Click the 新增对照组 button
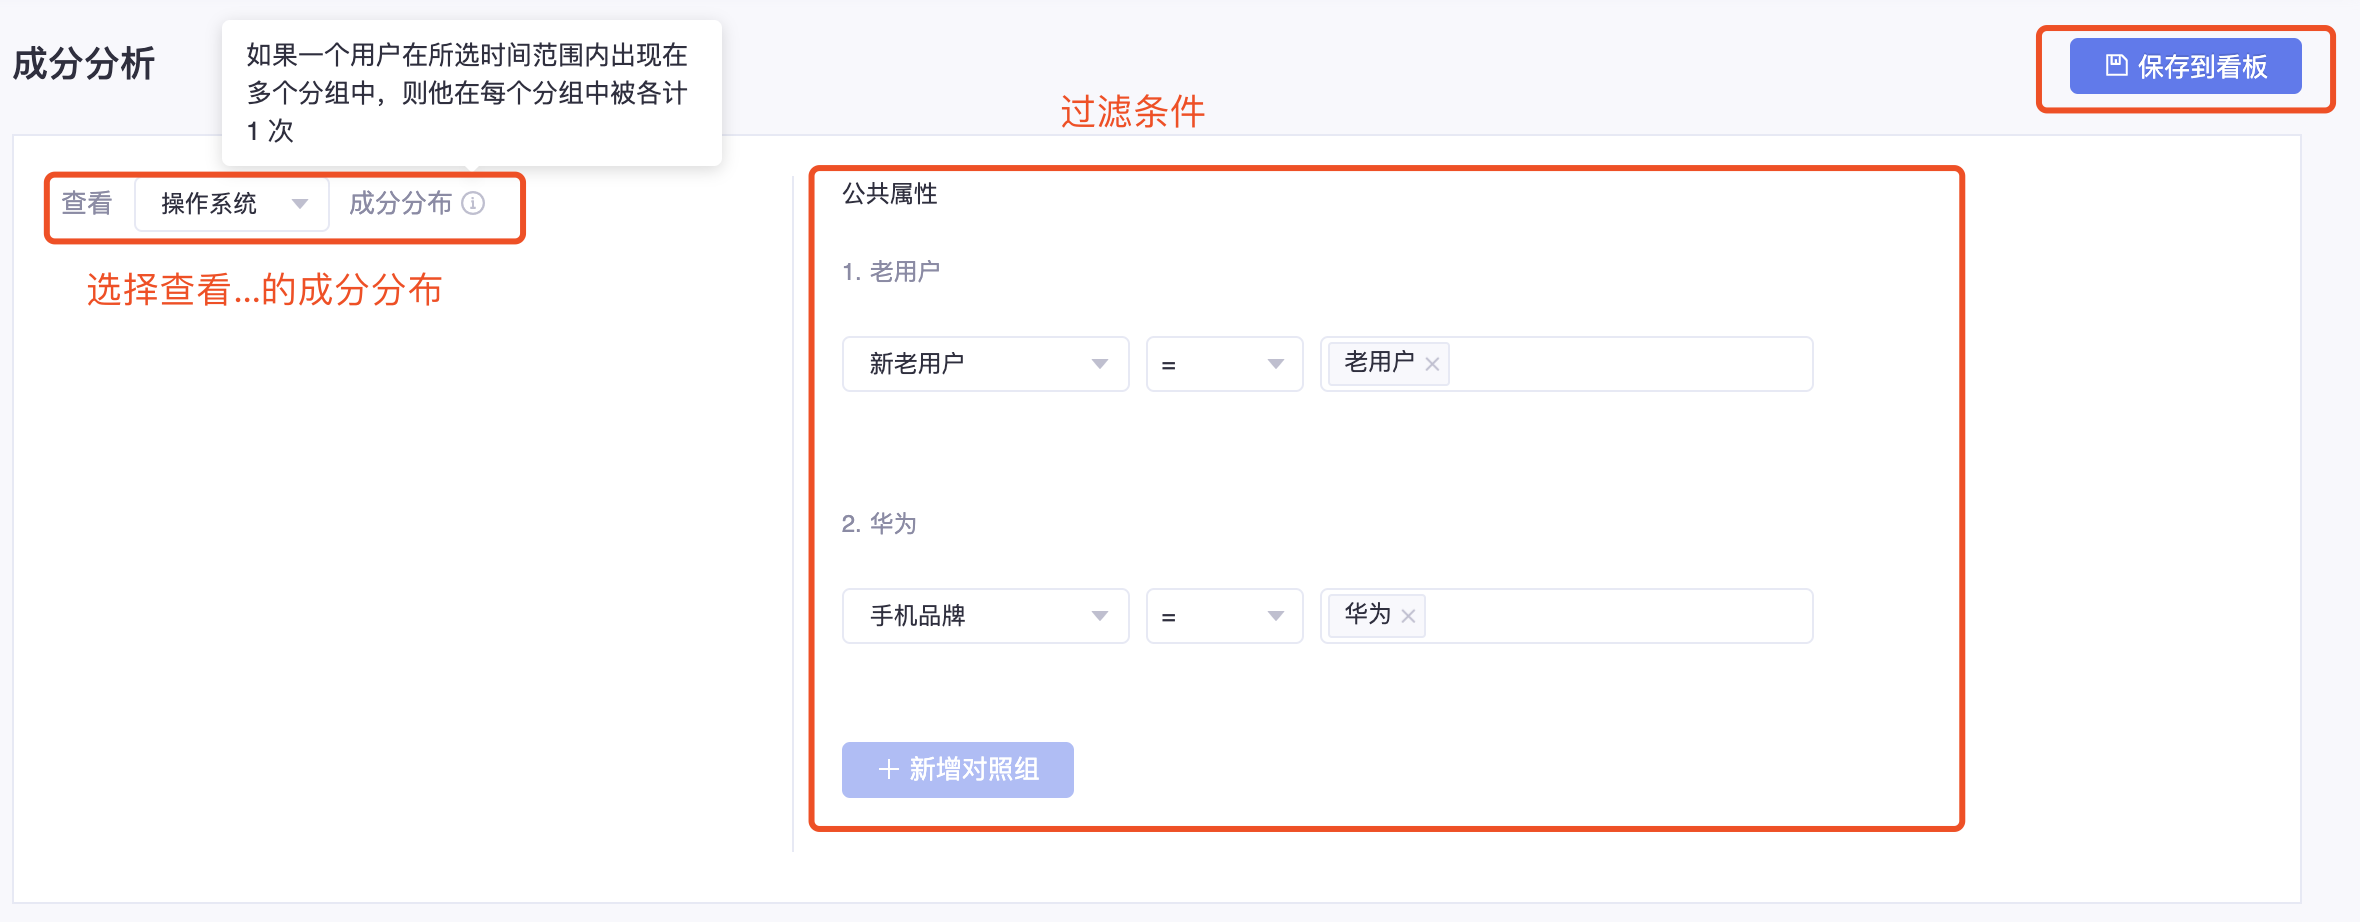The width and height of the screenshot is (2360, 922). pyautogui.click(x=958, y=770)
